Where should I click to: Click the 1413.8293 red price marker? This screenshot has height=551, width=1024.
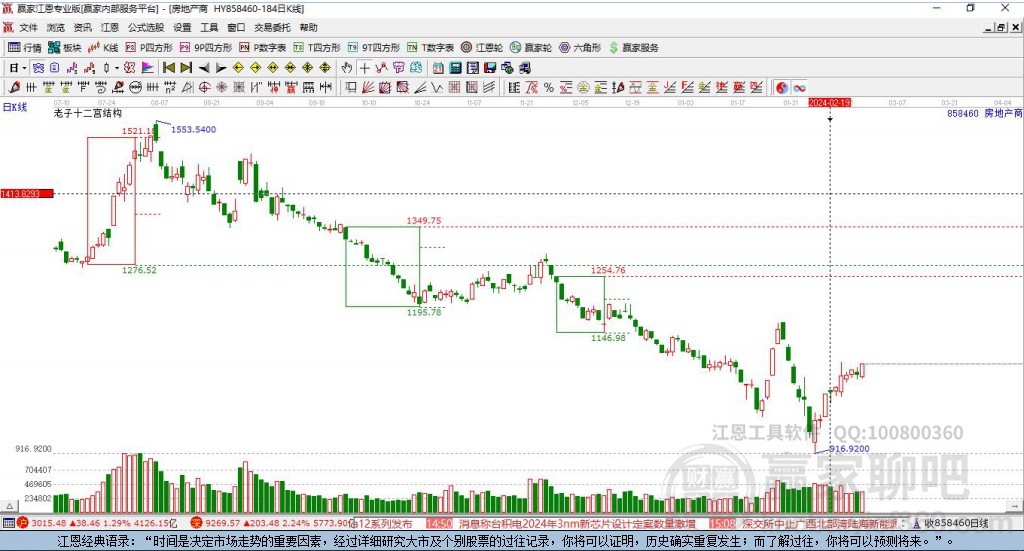point(27,194)
